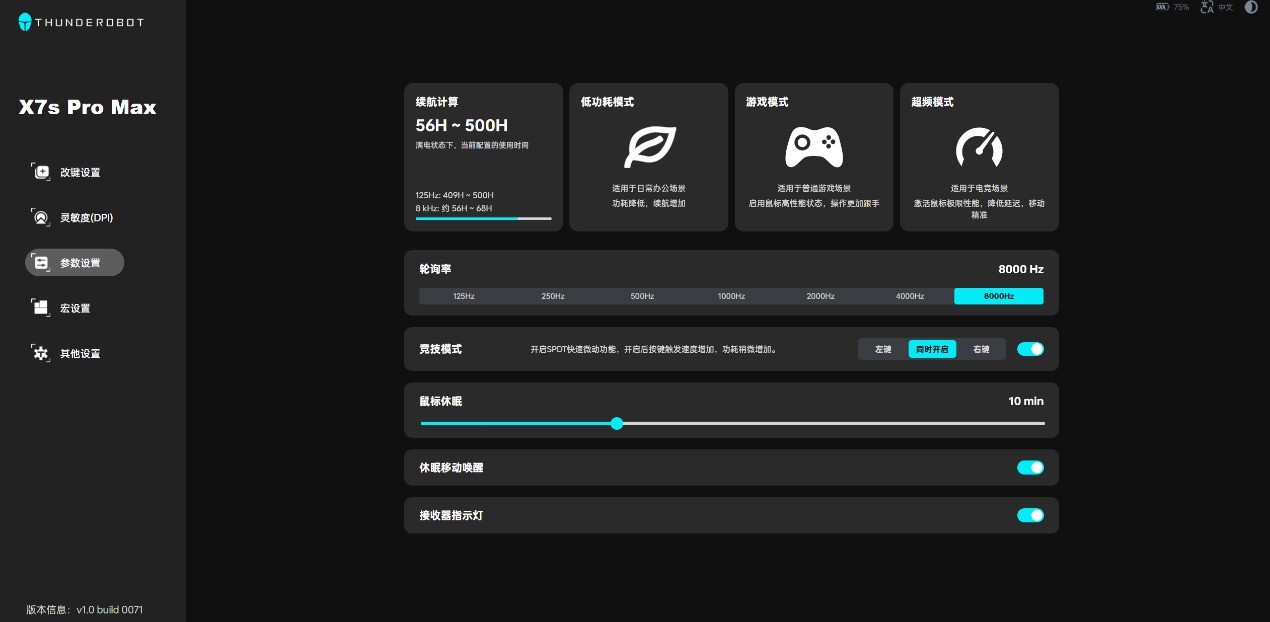1270x622 pixels.
Task: Click the "125Hz: 409H ~ 500H" estimate
Action: pyautogui.click(x=455, y=194)
